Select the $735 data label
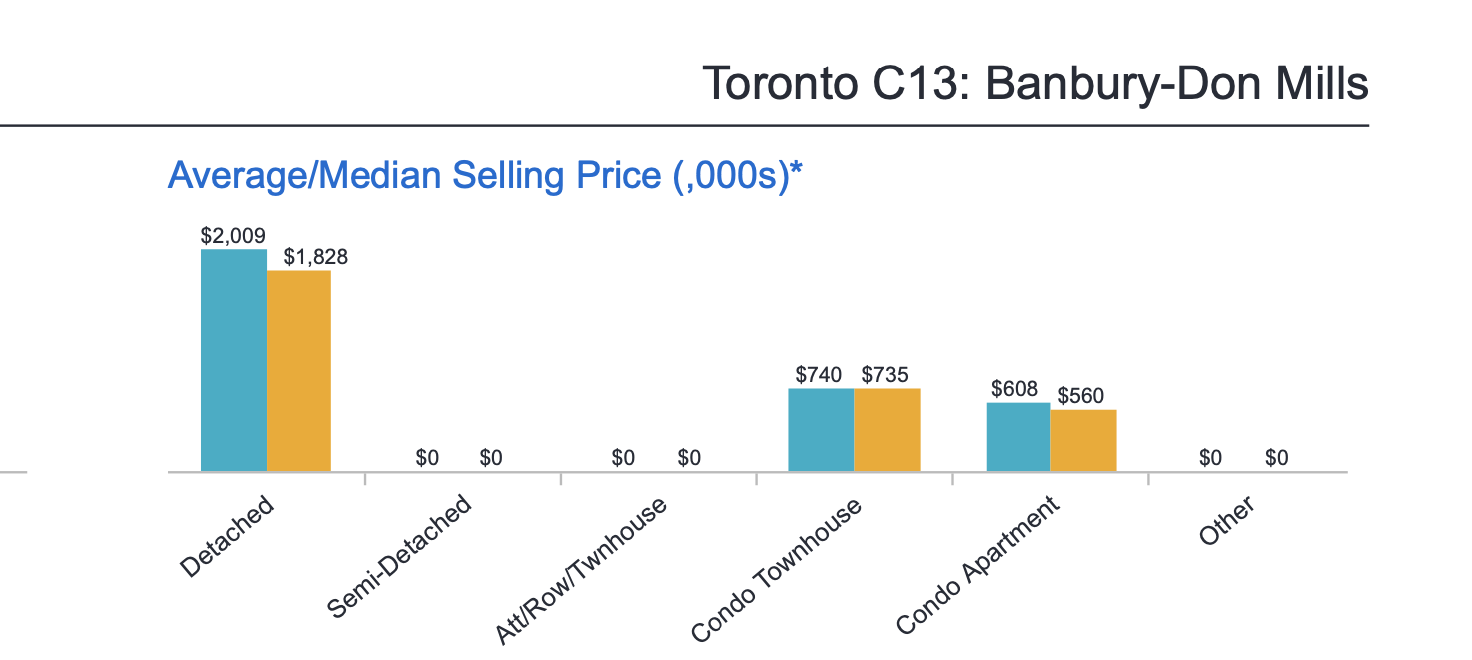This screenshot has height=660, width=1472. 885,375
